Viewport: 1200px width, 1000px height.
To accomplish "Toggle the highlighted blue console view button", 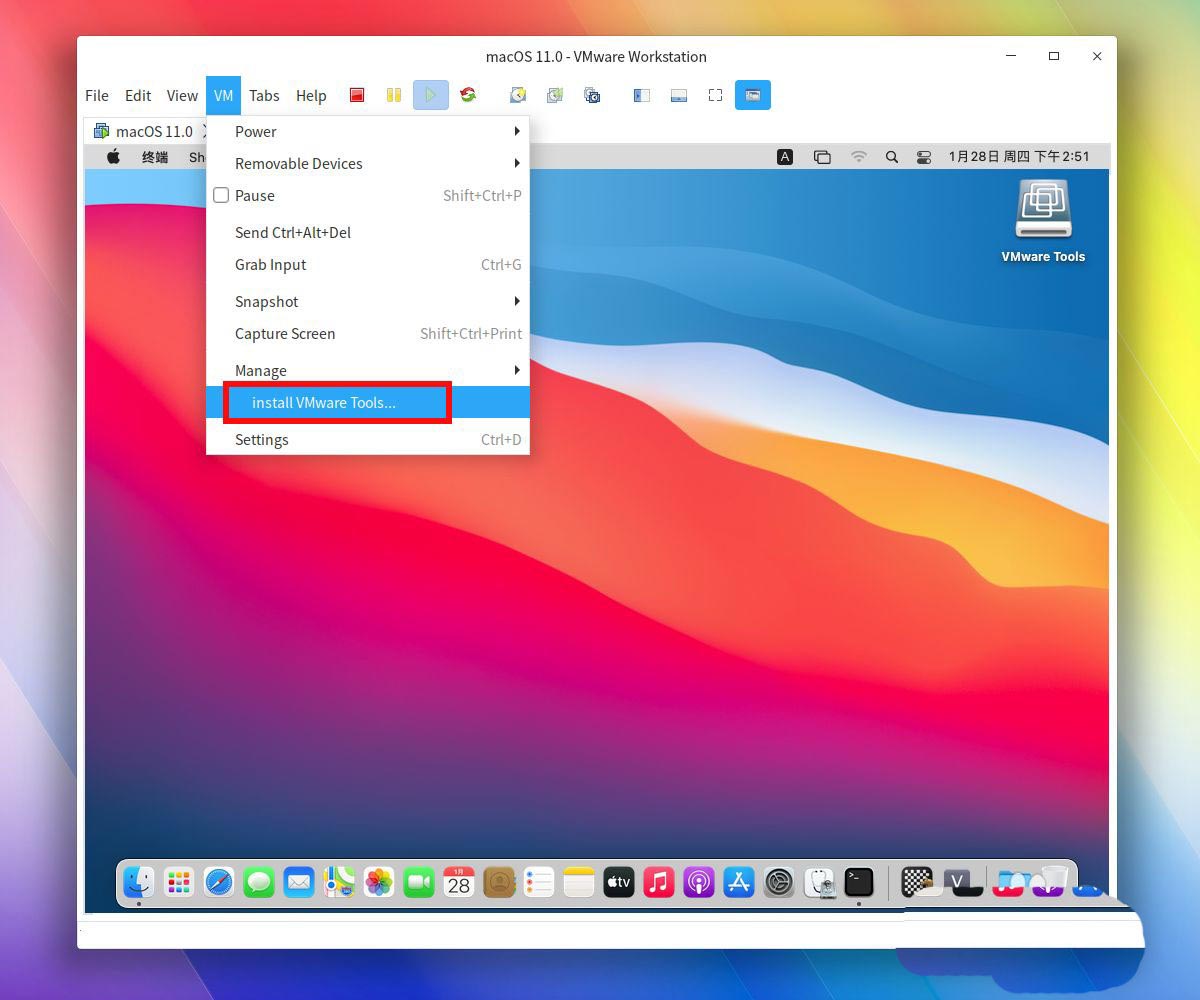I will pos(753,96).
